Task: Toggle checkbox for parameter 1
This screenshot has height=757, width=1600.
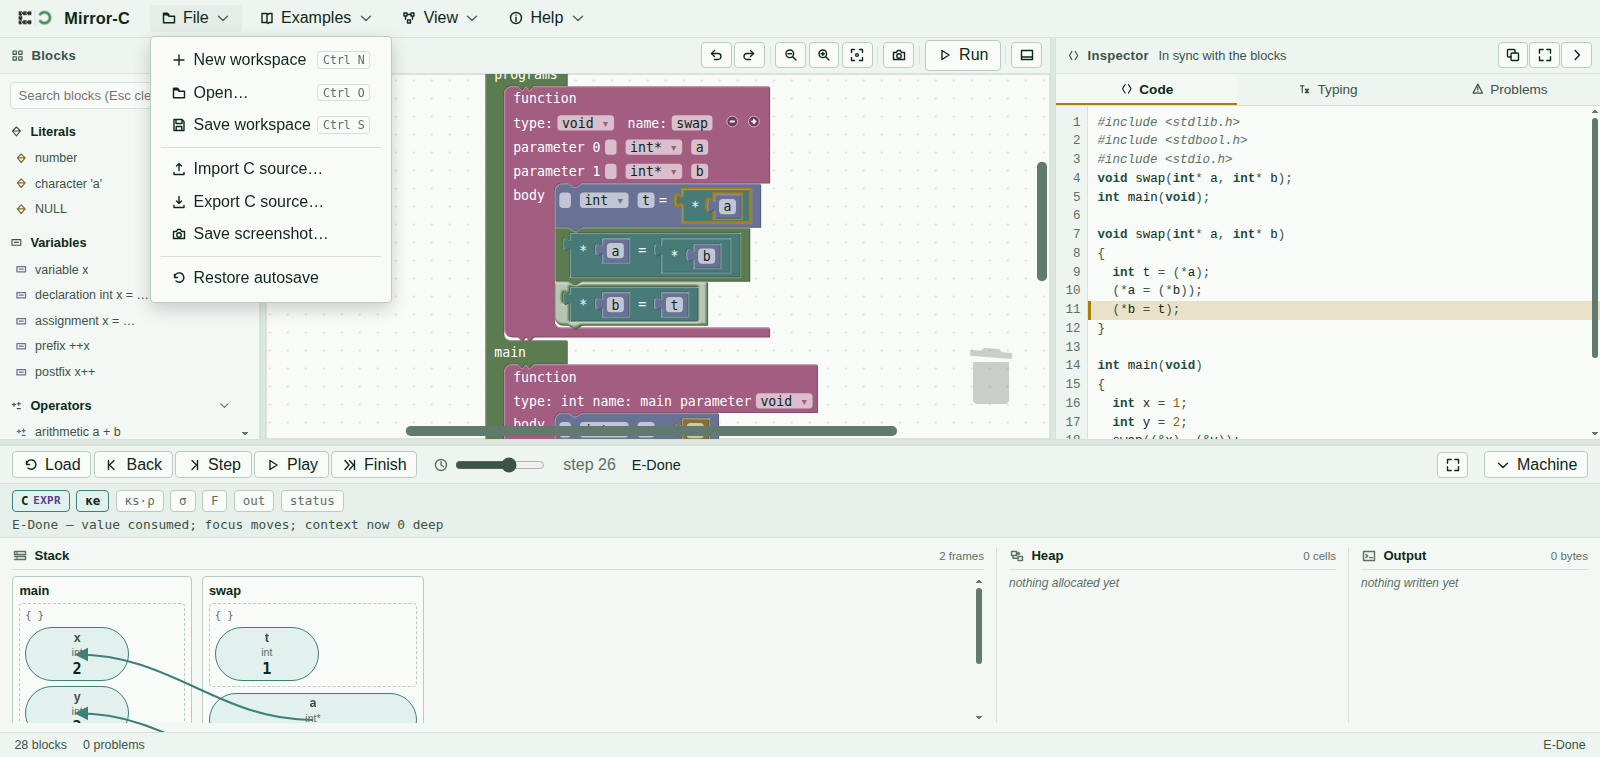Action: click(x=611, y=171)
